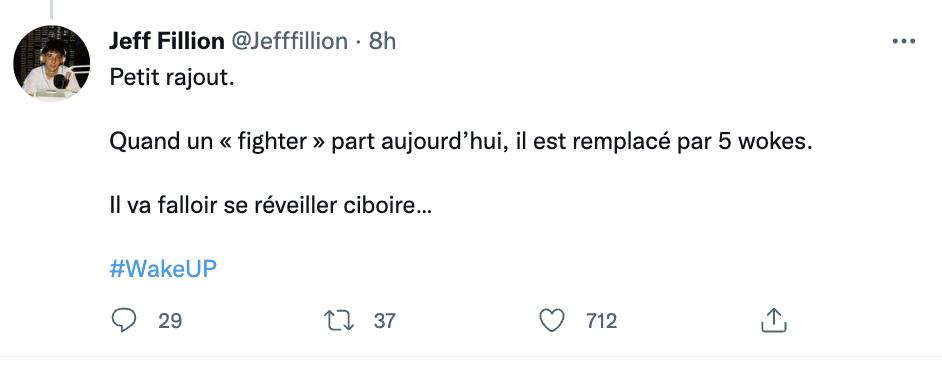Screen dimensions: 942x366
Task: View the 37 retweets count
Action: tap(384, 321)
